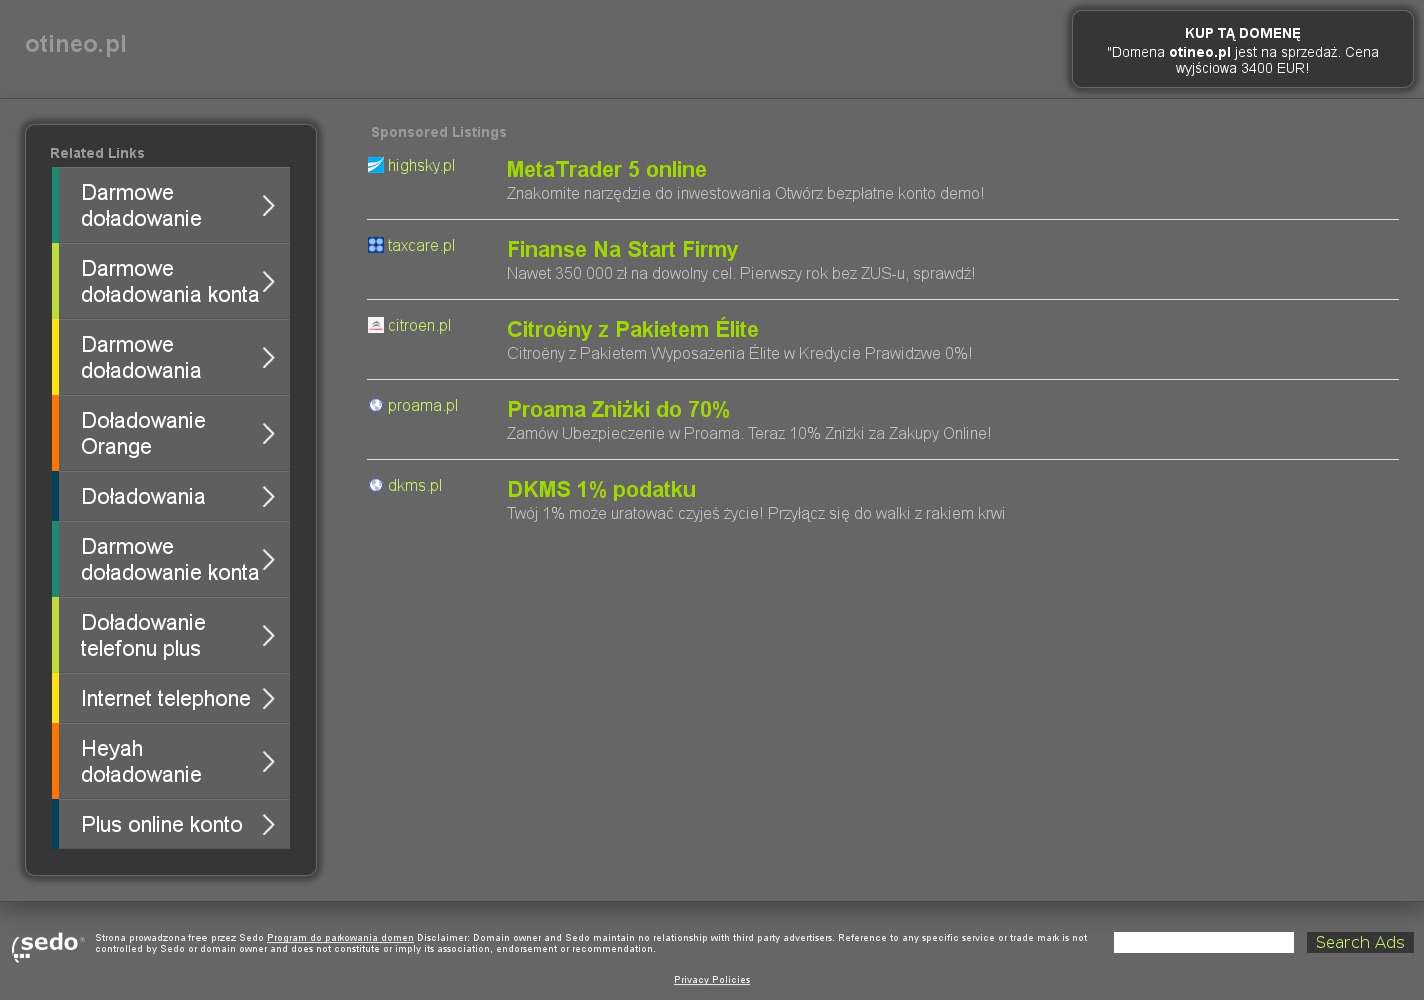Click the proama.pl globe icon
This screenshot has height=1000, width=1424.
[376, 405]
